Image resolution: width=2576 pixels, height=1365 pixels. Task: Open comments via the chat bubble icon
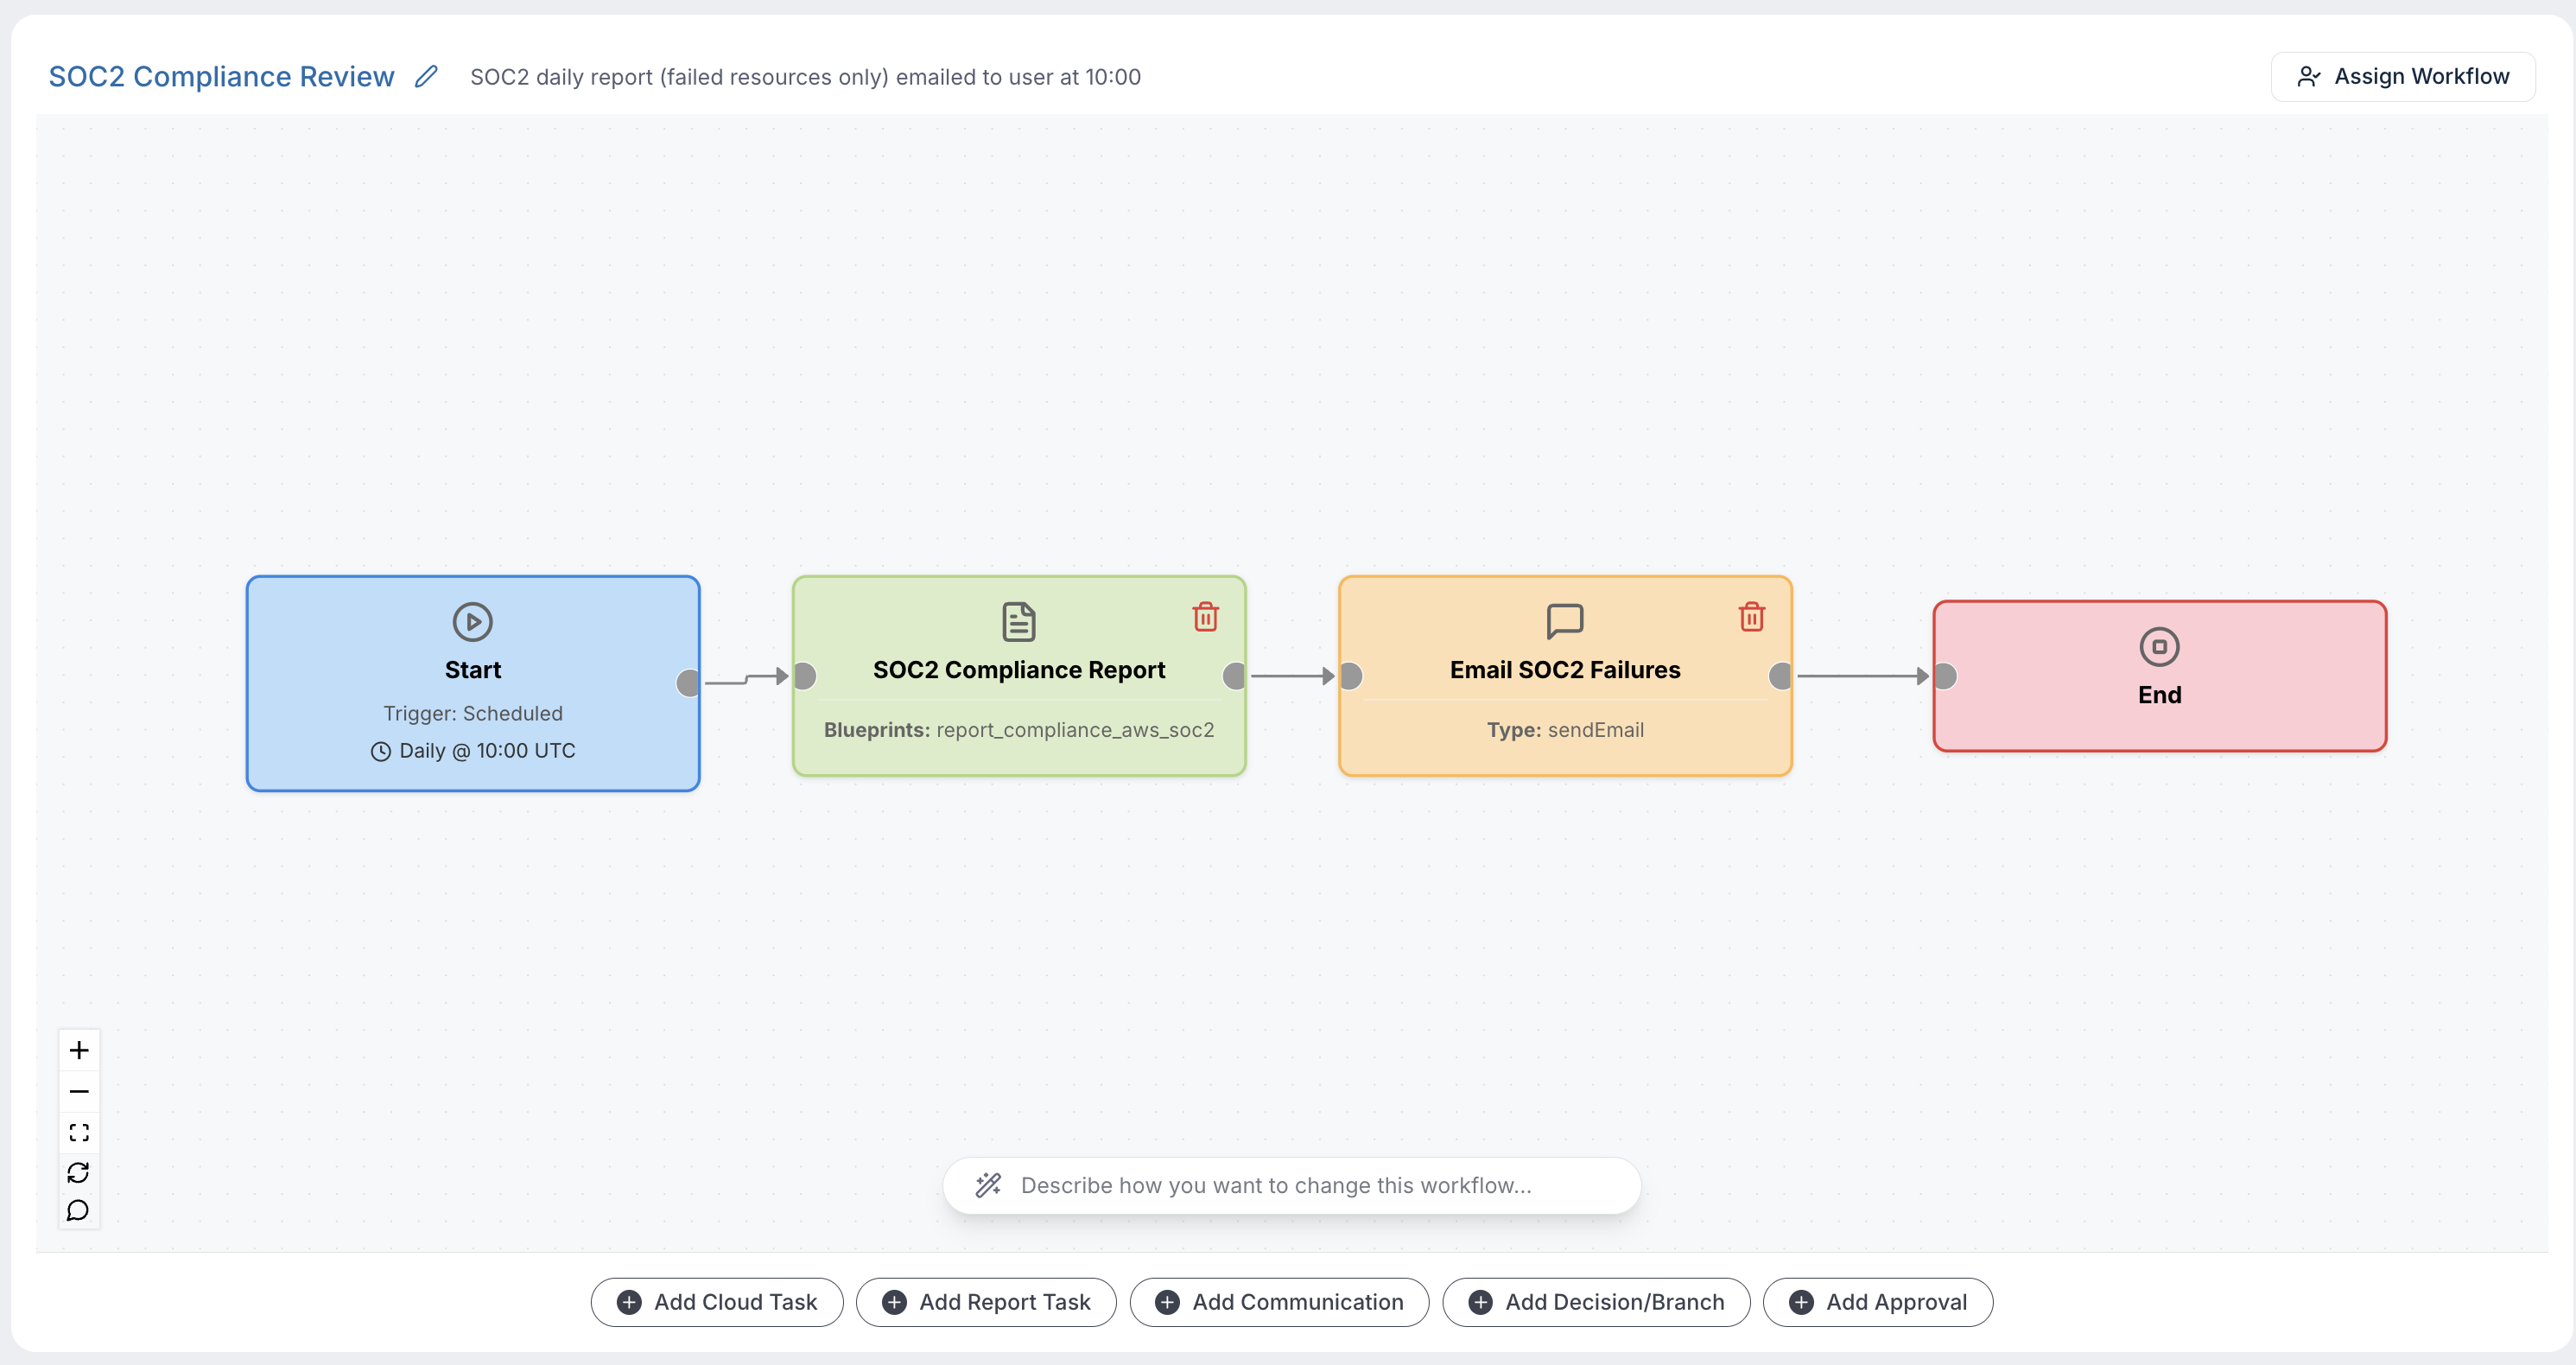click(79, 1211)
